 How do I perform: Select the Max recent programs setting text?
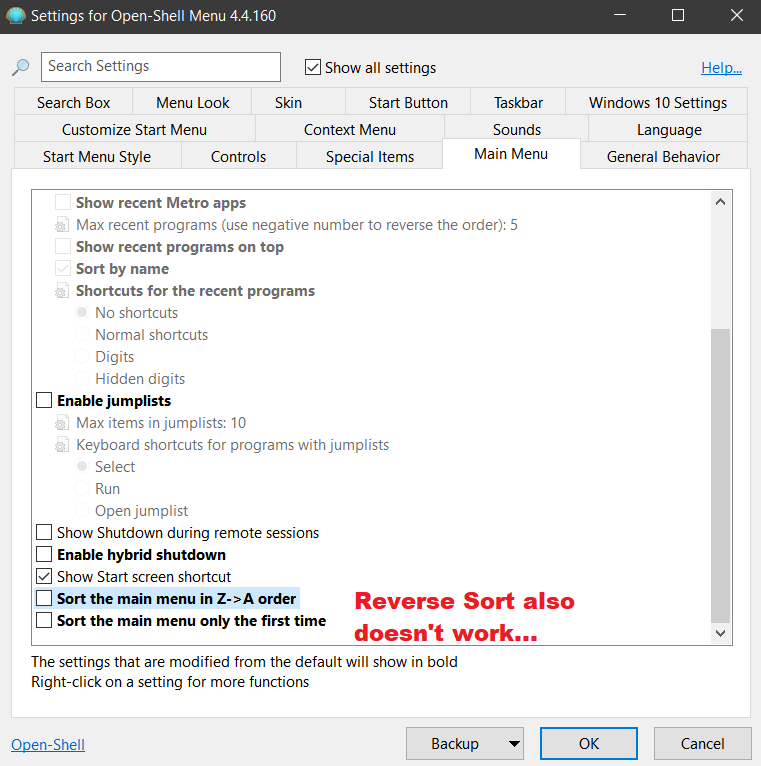(x=296, y=225)
